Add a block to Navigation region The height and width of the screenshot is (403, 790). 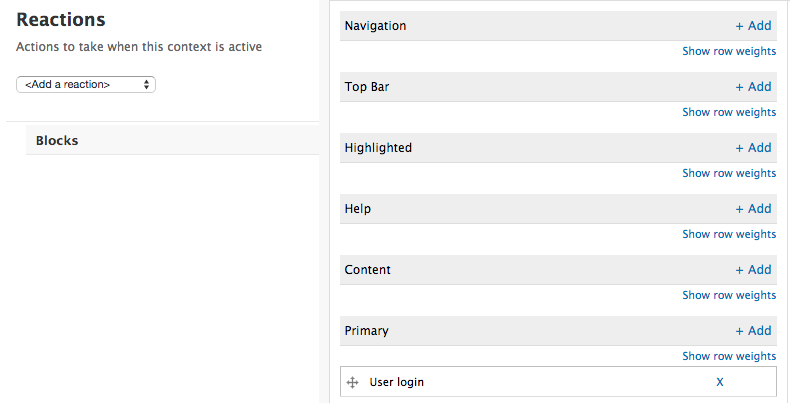[x=753, y=26]
